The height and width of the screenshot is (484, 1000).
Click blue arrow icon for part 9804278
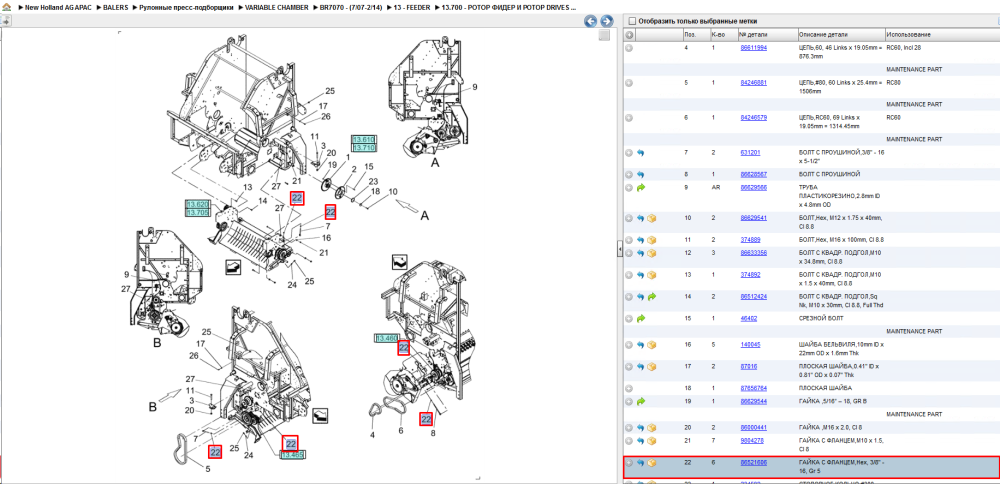point(640,441)
